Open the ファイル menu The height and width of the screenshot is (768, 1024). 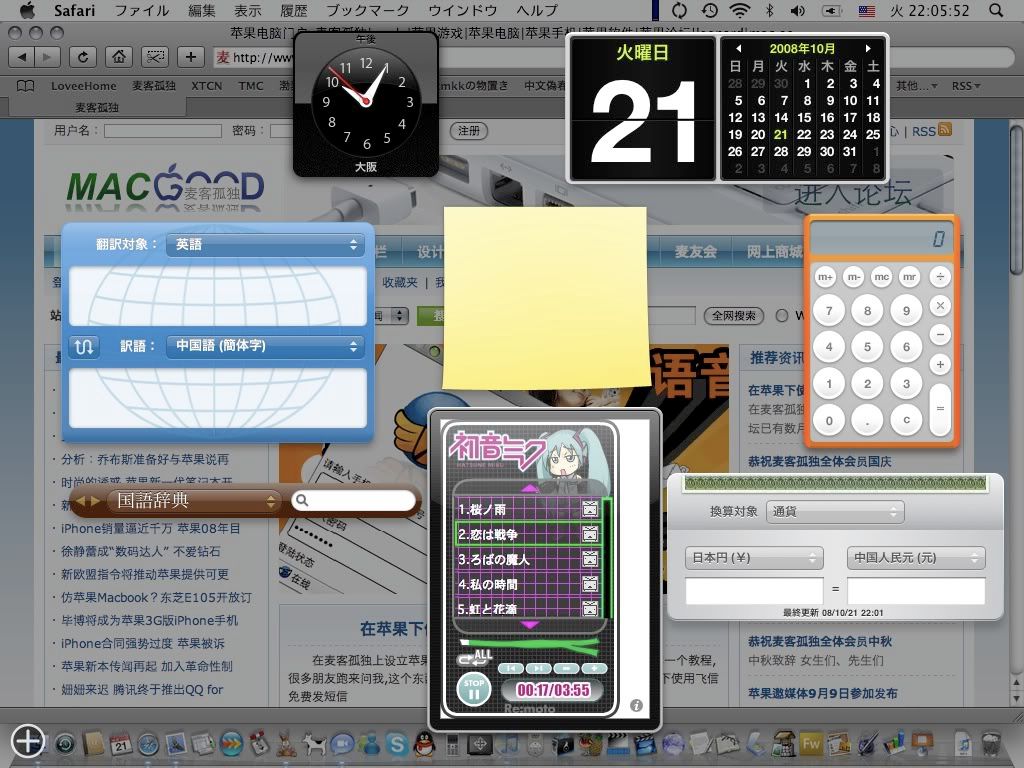pos(142,10)
